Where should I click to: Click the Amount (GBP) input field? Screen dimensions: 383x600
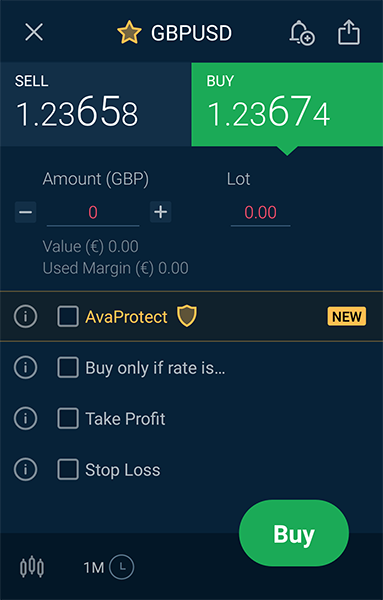point(93,213)
